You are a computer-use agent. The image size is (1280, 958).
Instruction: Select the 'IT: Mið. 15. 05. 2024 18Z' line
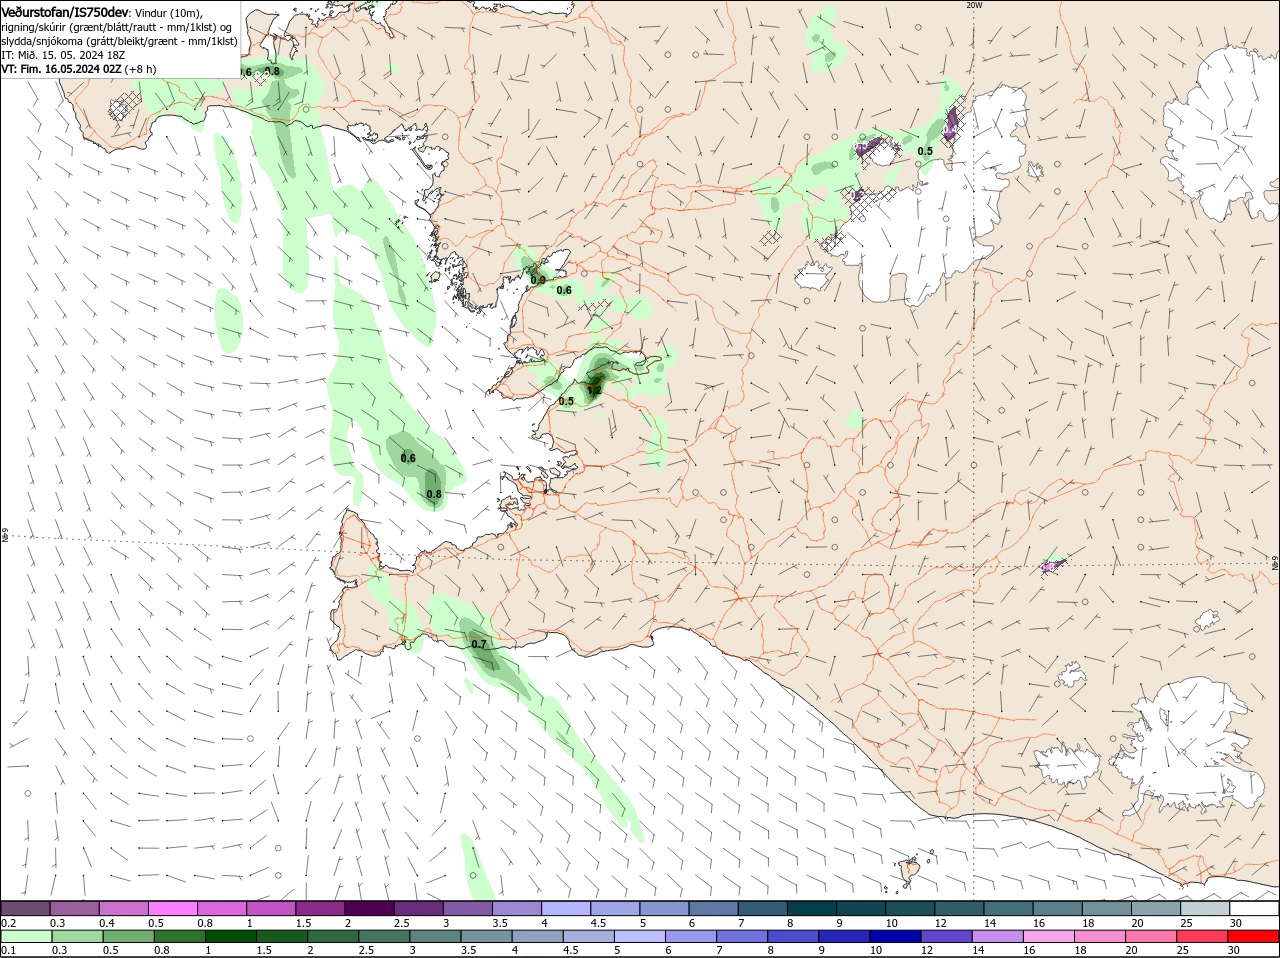click(62, 55)
